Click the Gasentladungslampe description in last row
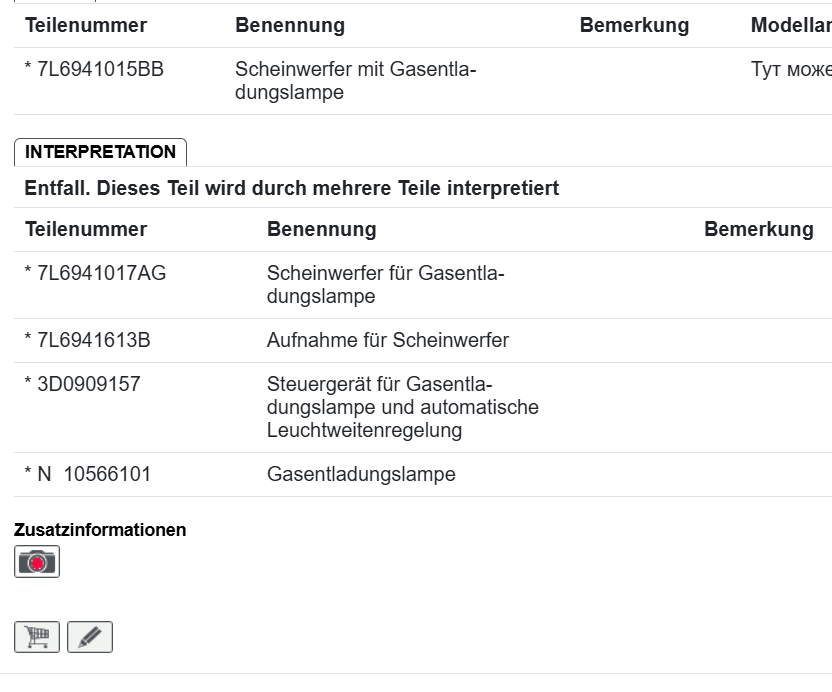832x692 pixels. click(x=361, y=474)
